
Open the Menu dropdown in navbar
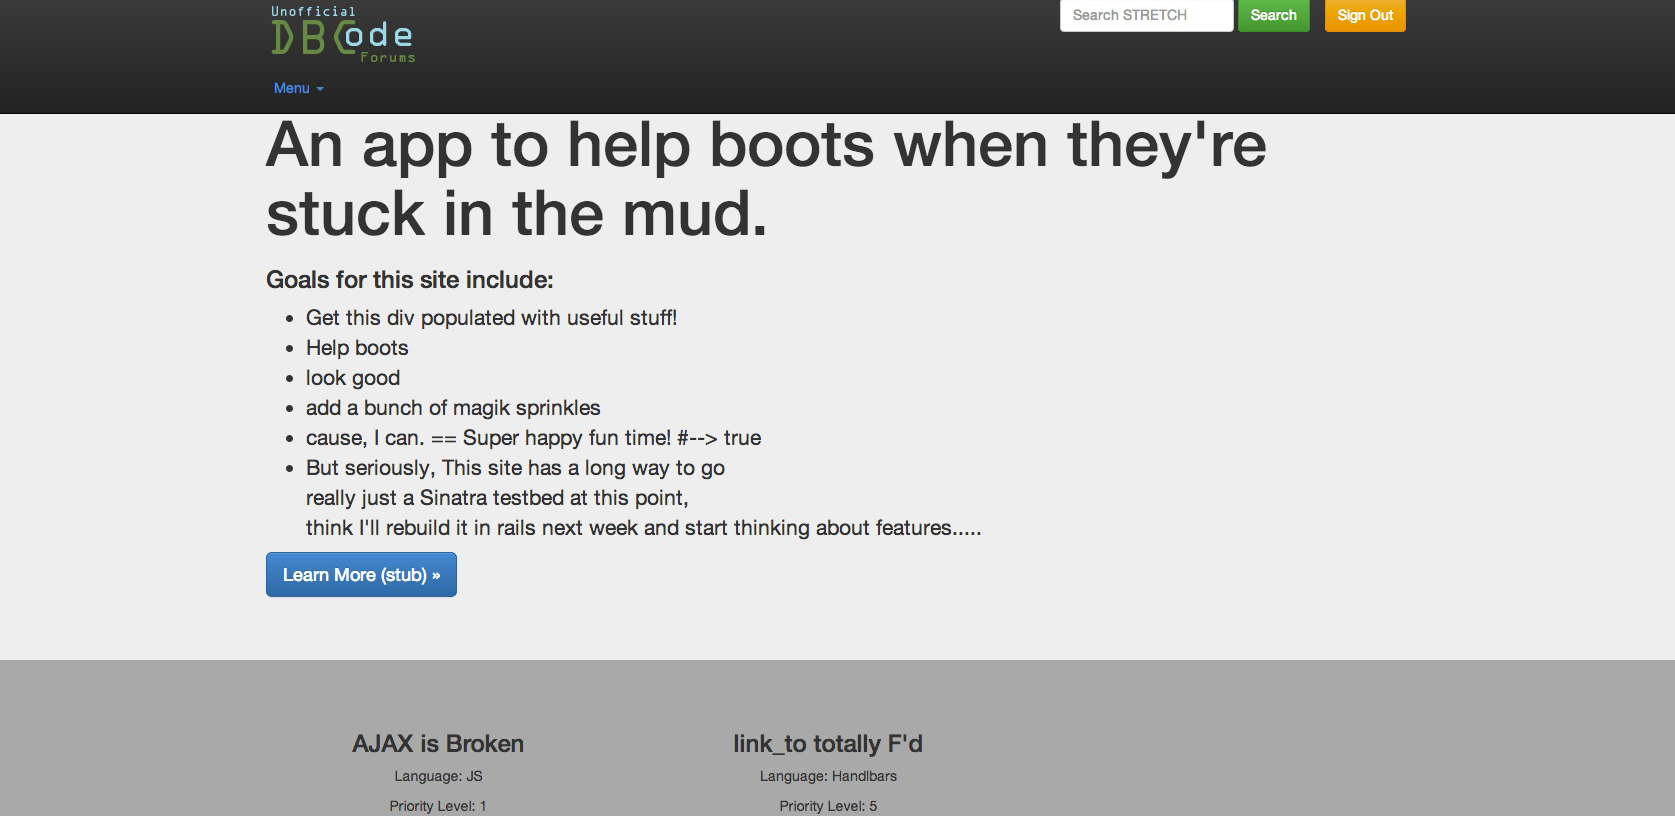298,88
